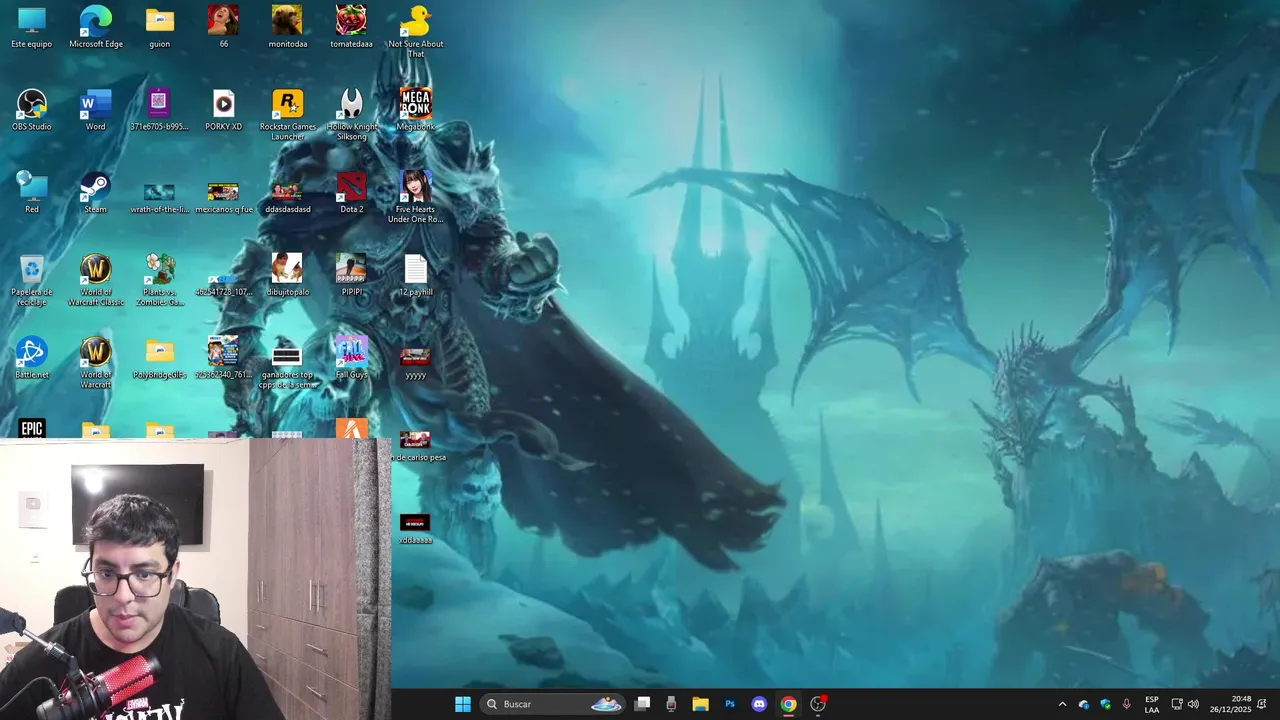The width and height of the screenshot is (1280, 720).
Task: Open the Papelera de reciclaje
Action: pyautogui.click(x=32, y=280)
